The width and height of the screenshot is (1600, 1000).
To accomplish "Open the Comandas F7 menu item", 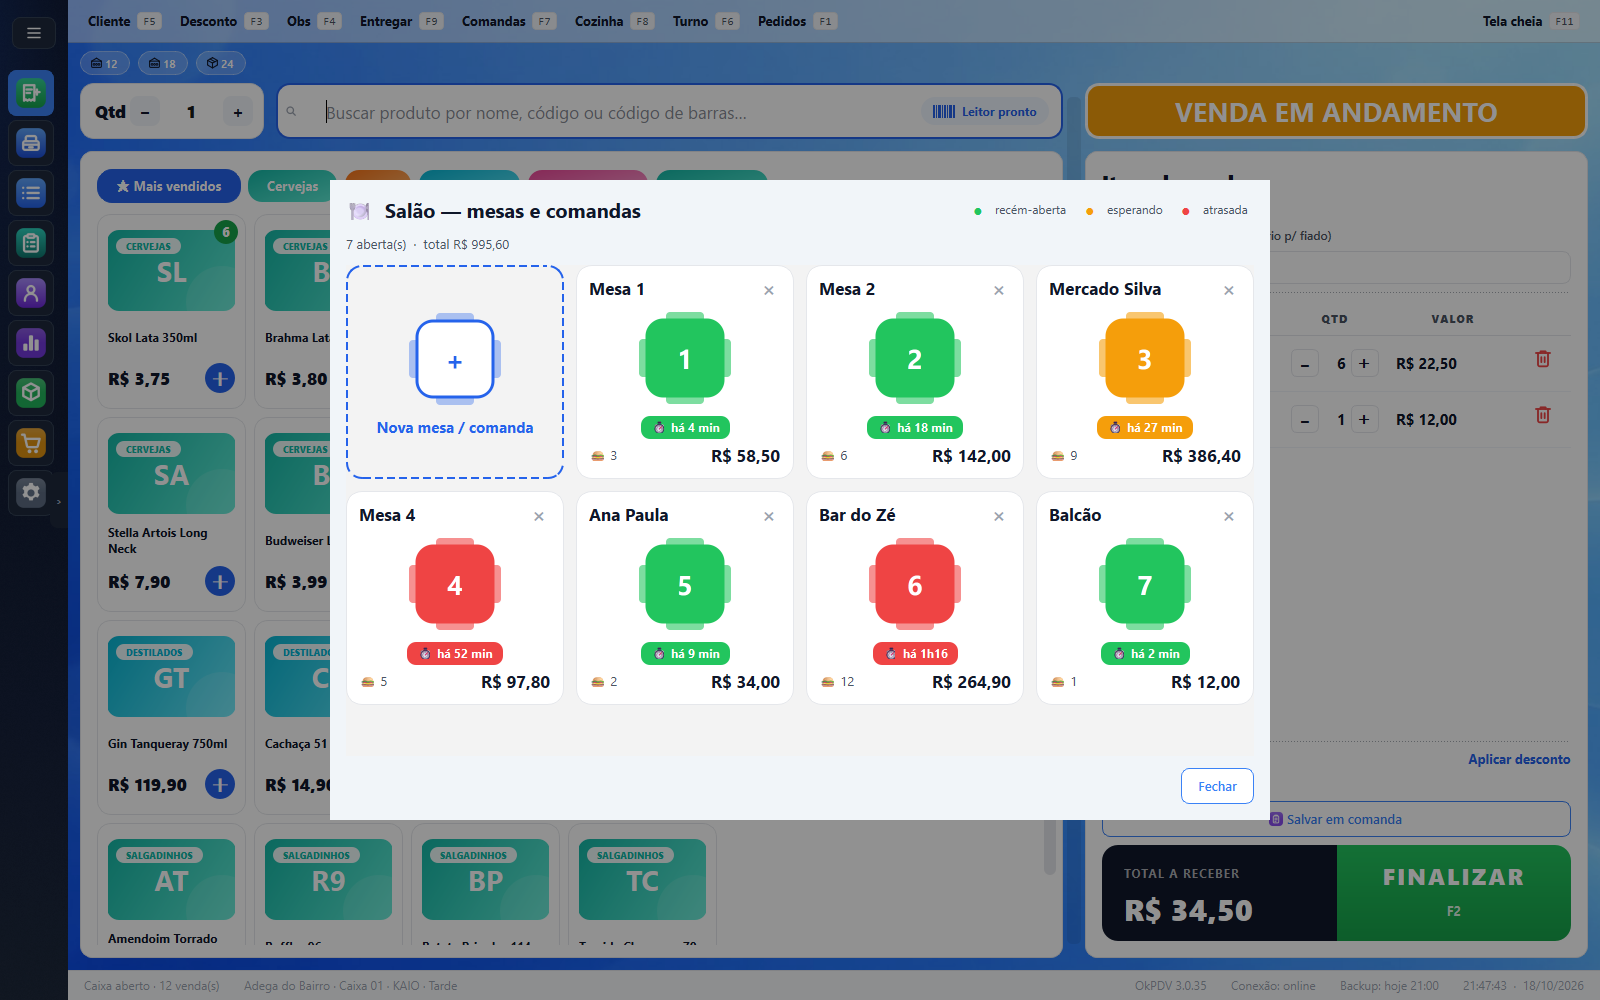I will (x=508, y=21).
